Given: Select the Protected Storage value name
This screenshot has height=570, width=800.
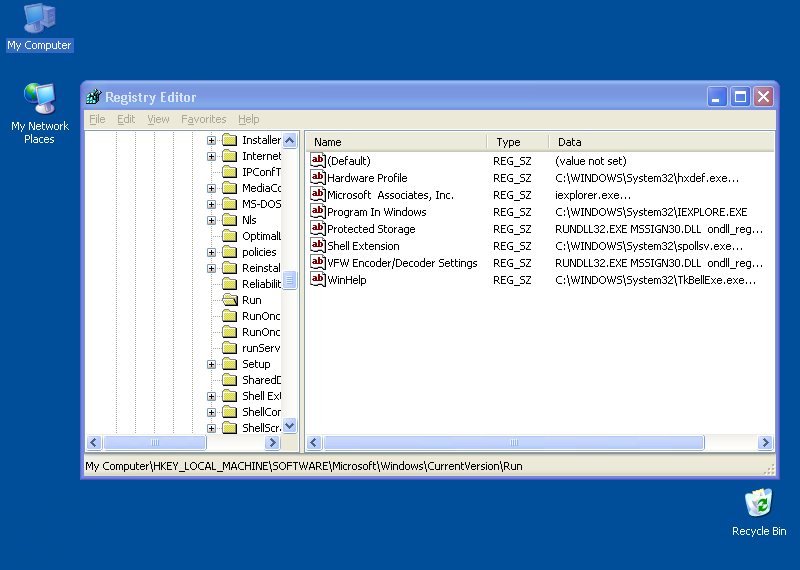Looking at the screenshot, I should coord(371,229).
